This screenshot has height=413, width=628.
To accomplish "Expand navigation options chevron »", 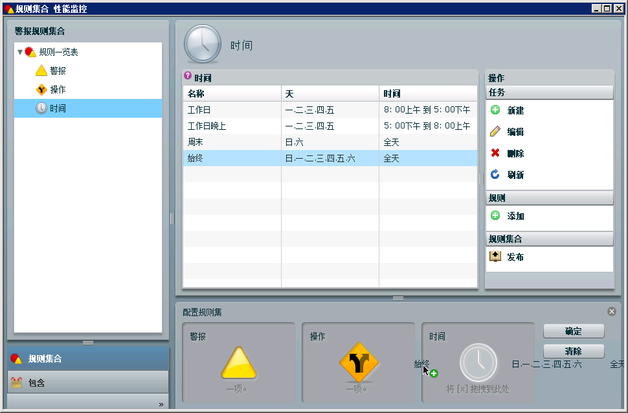I will [161, 404].
